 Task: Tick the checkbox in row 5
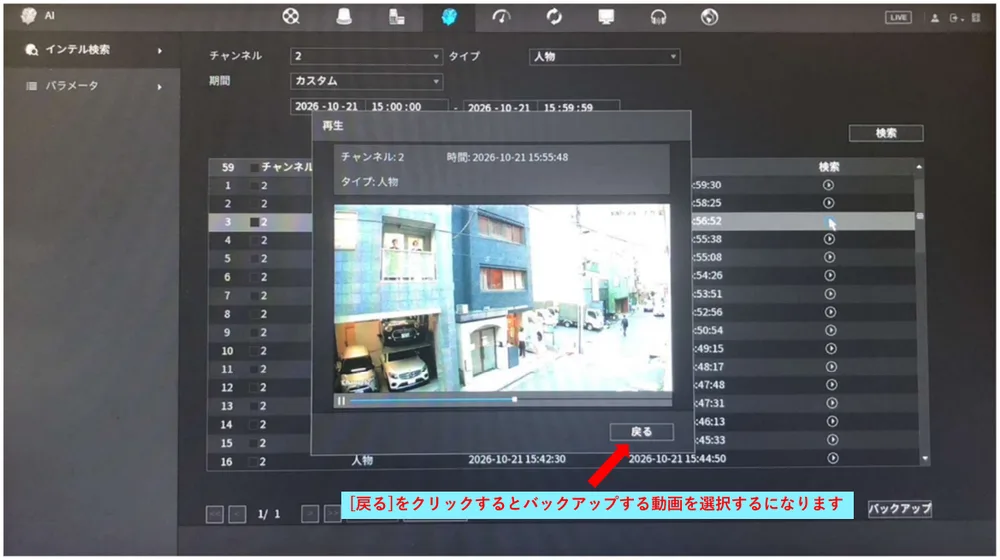pos(254,259)
